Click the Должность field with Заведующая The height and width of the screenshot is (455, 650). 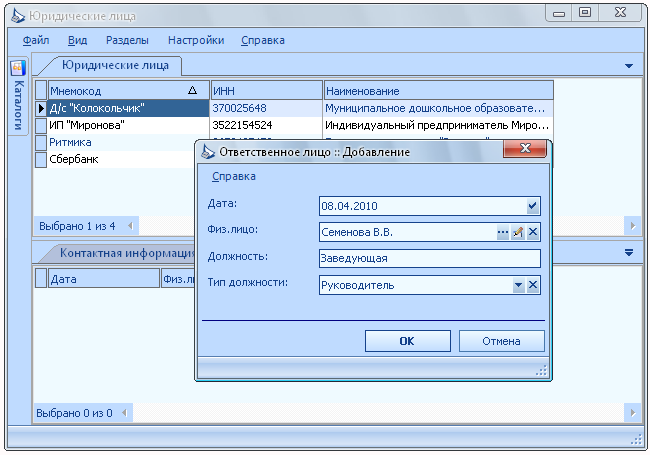(x=430, y=259)
